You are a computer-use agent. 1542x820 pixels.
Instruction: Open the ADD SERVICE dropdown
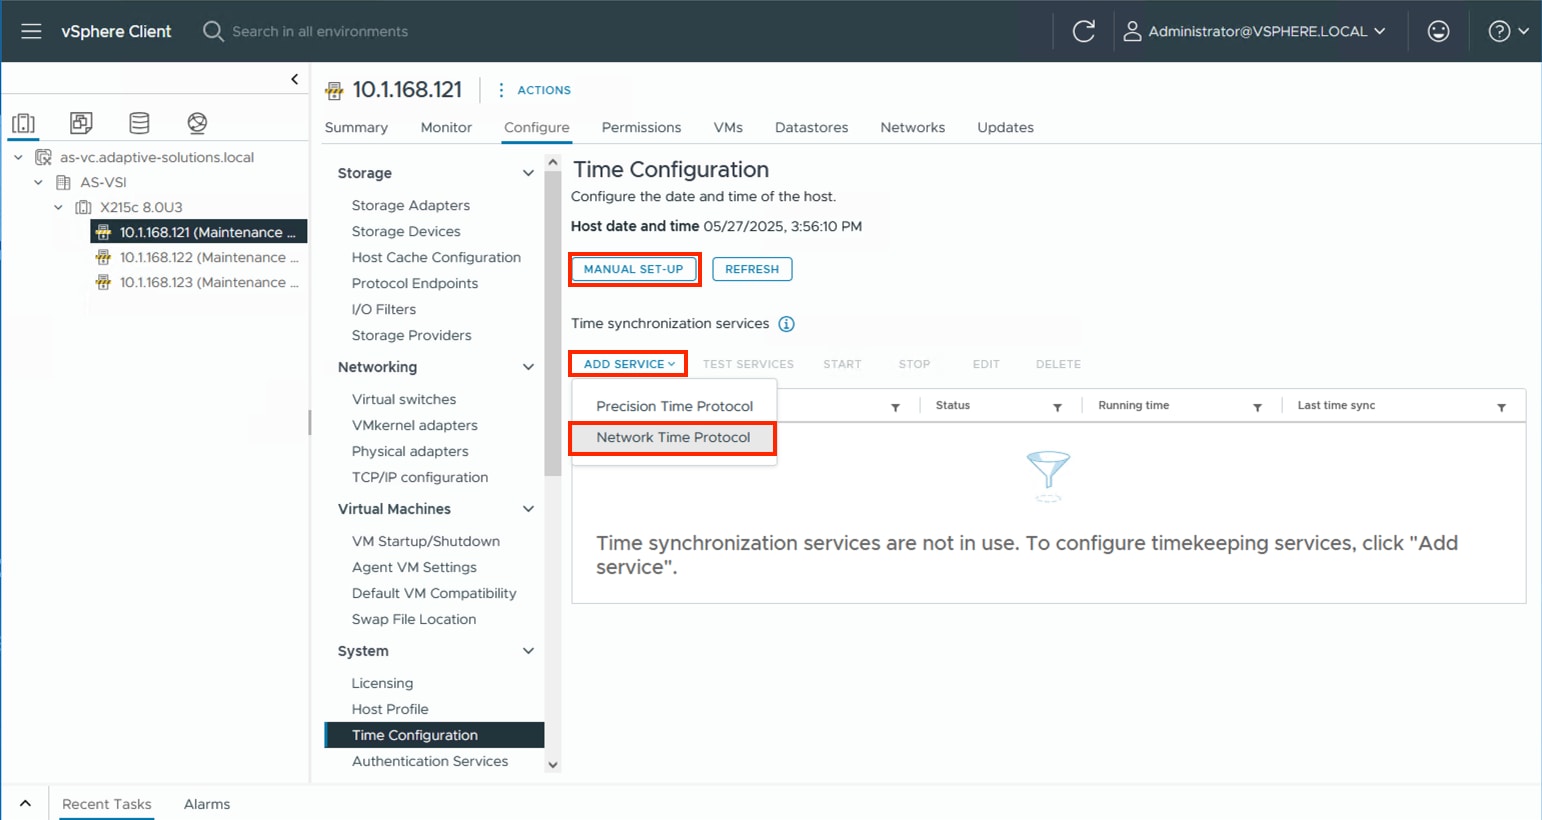tap(627, 363)
